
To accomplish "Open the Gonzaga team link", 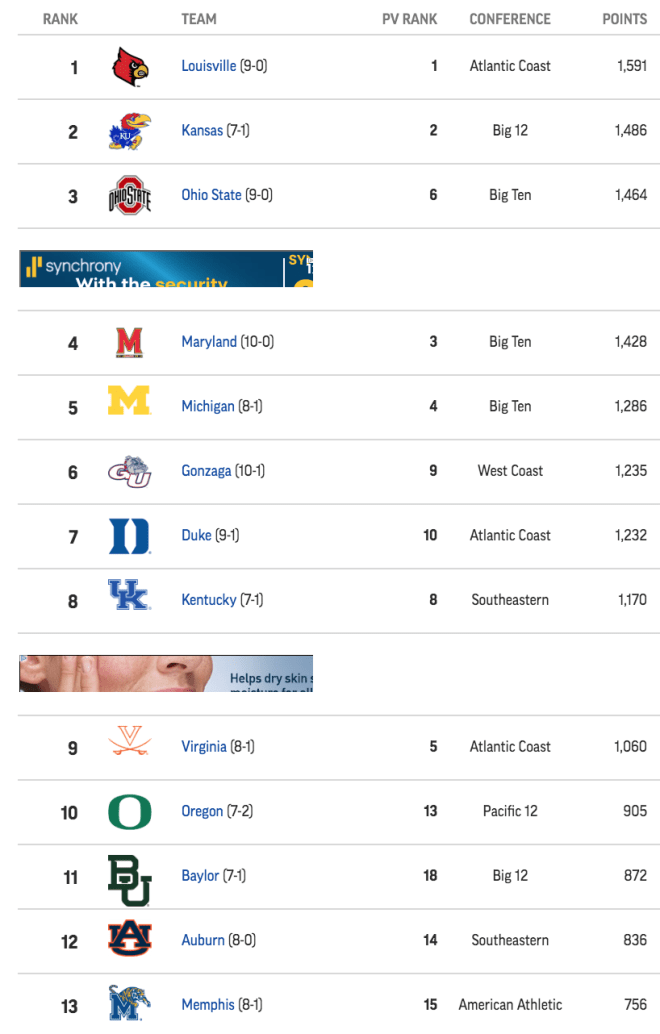I will click(206, 471).
